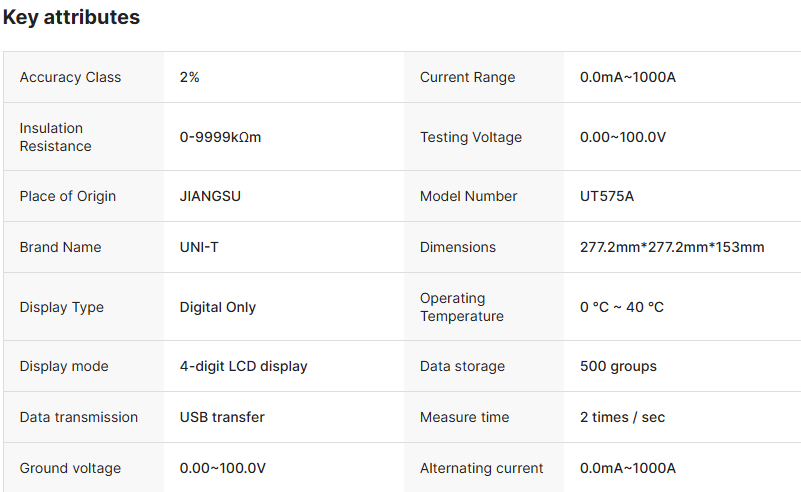Select the Place of Origin label
This screenshot has width=801, height=492.
[x=67, y=196]
